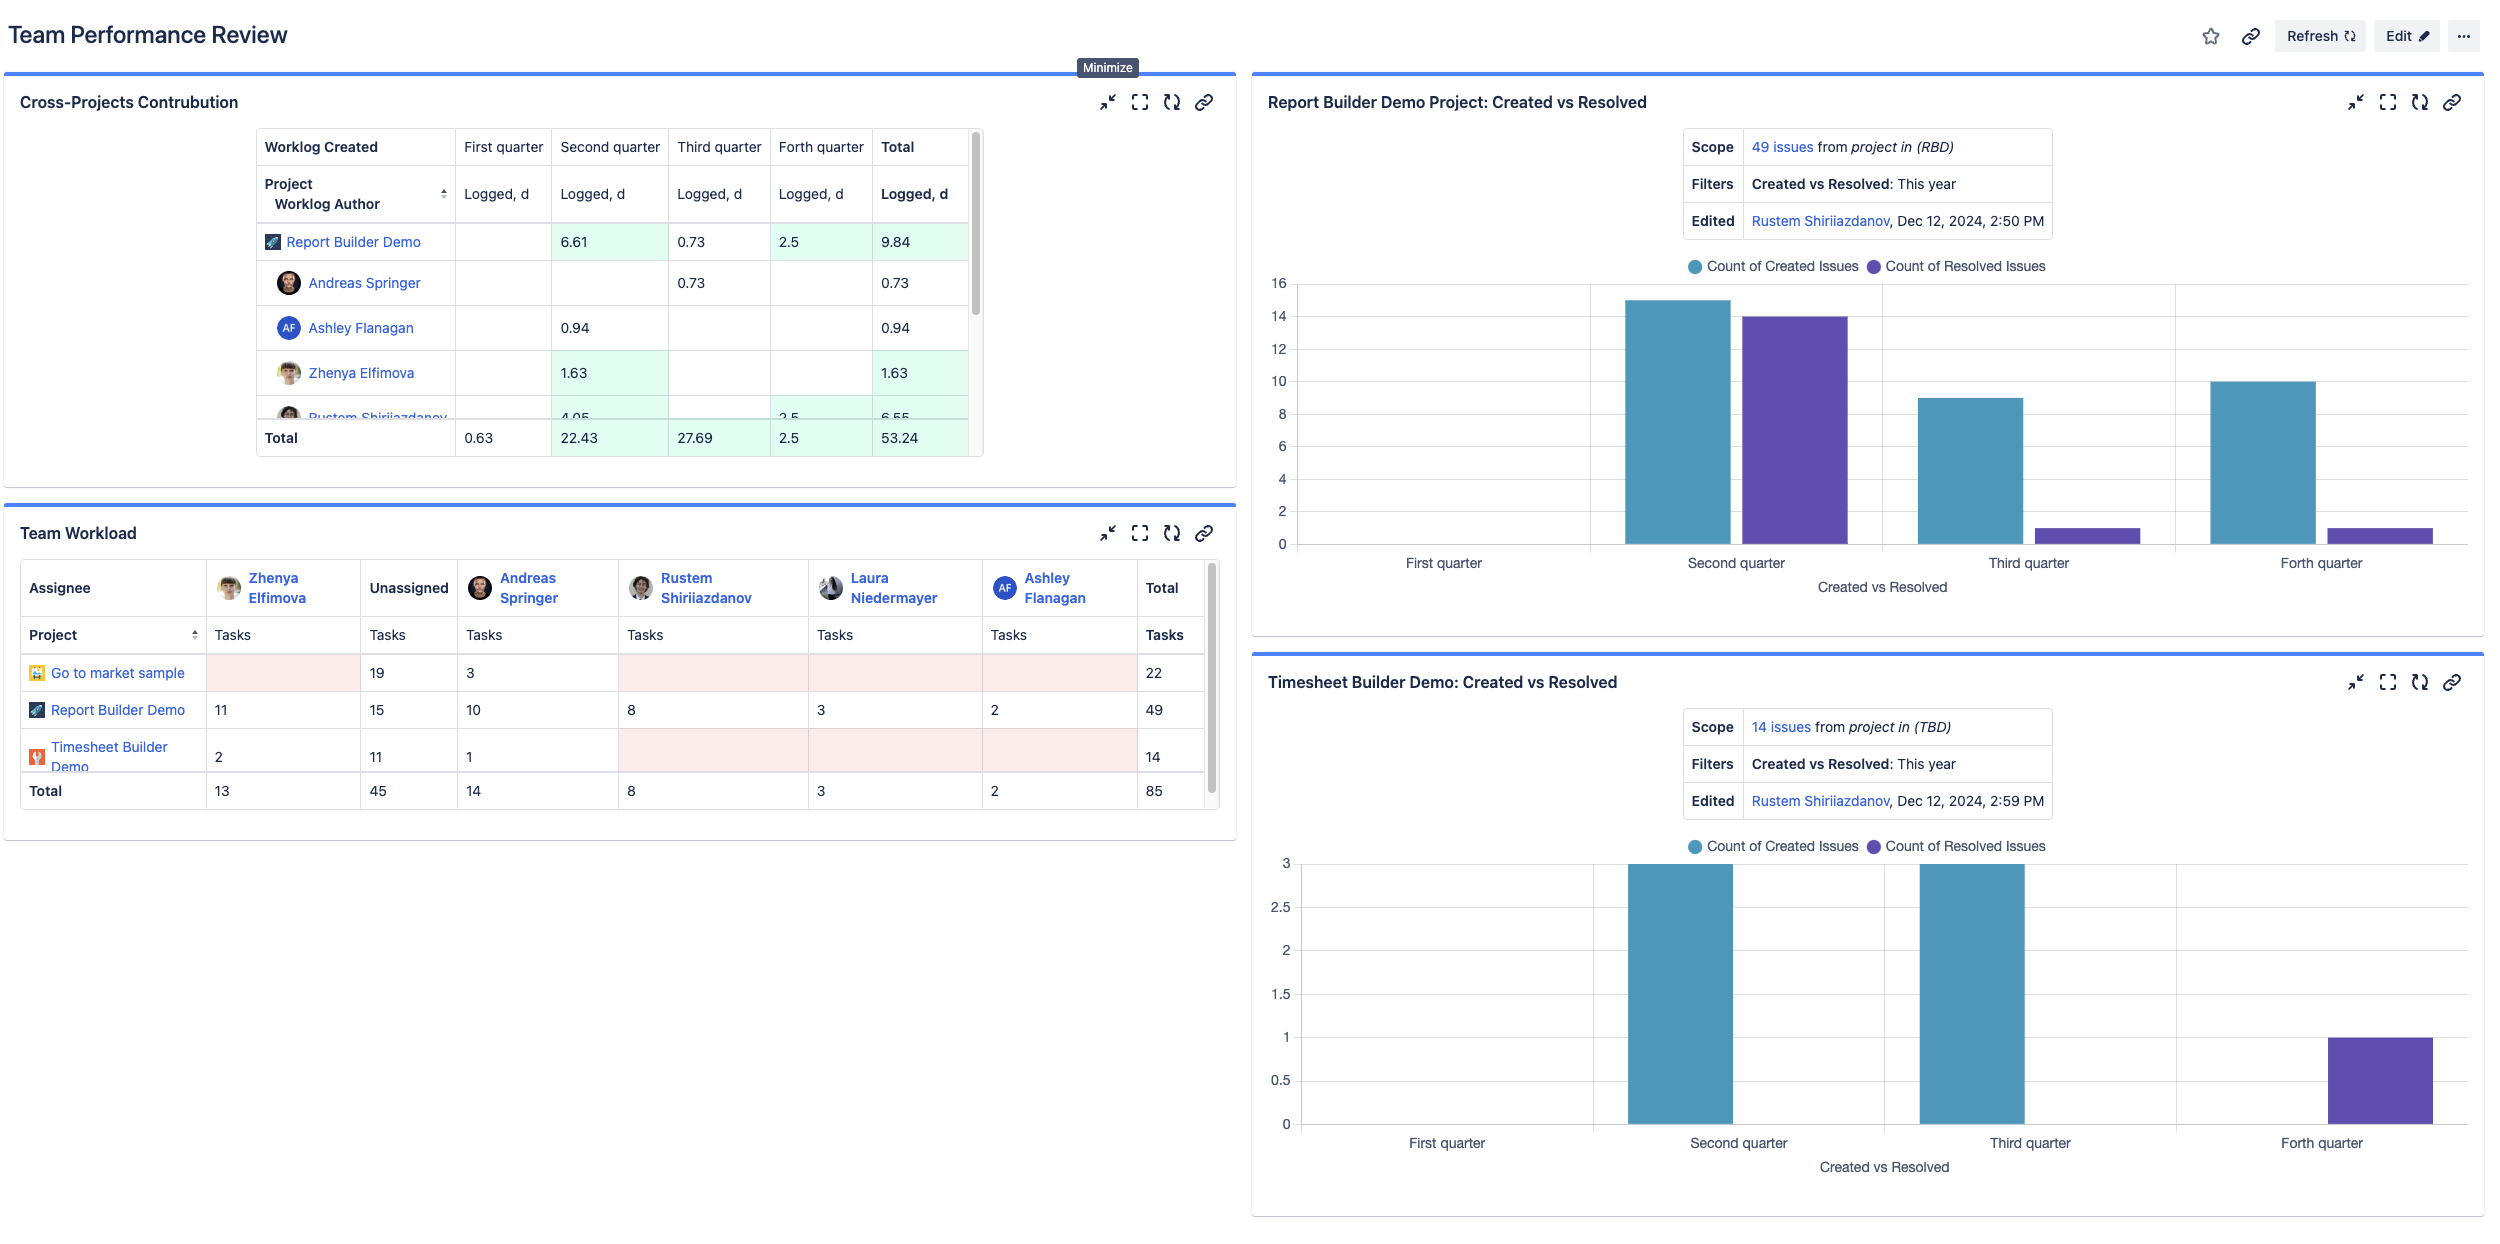Viewport: 2500px width, 1244px height.
Task: Copy link to the Team Workload gadget
Action: coord(1204,534)
